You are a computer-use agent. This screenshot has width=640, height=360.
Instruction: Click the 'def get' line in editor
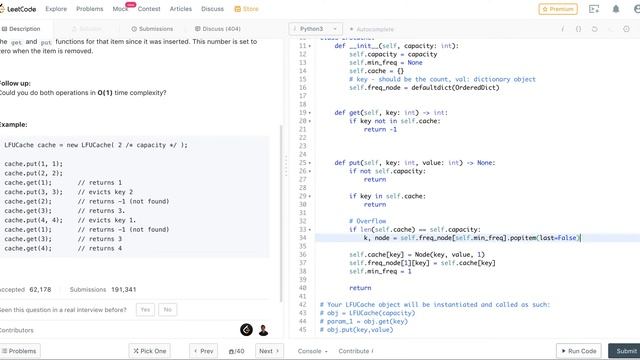[391, 113]
